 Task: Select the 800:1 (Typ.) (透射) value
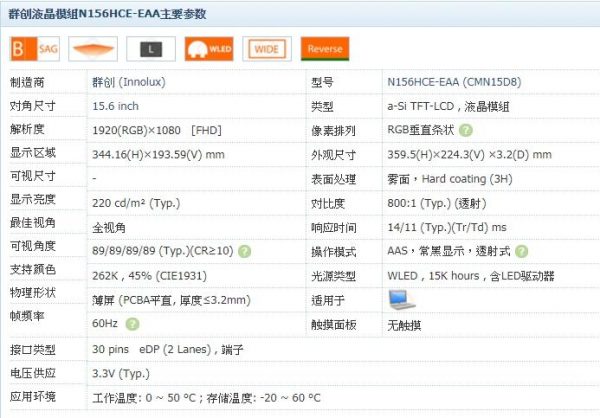(x=437, y=203)
